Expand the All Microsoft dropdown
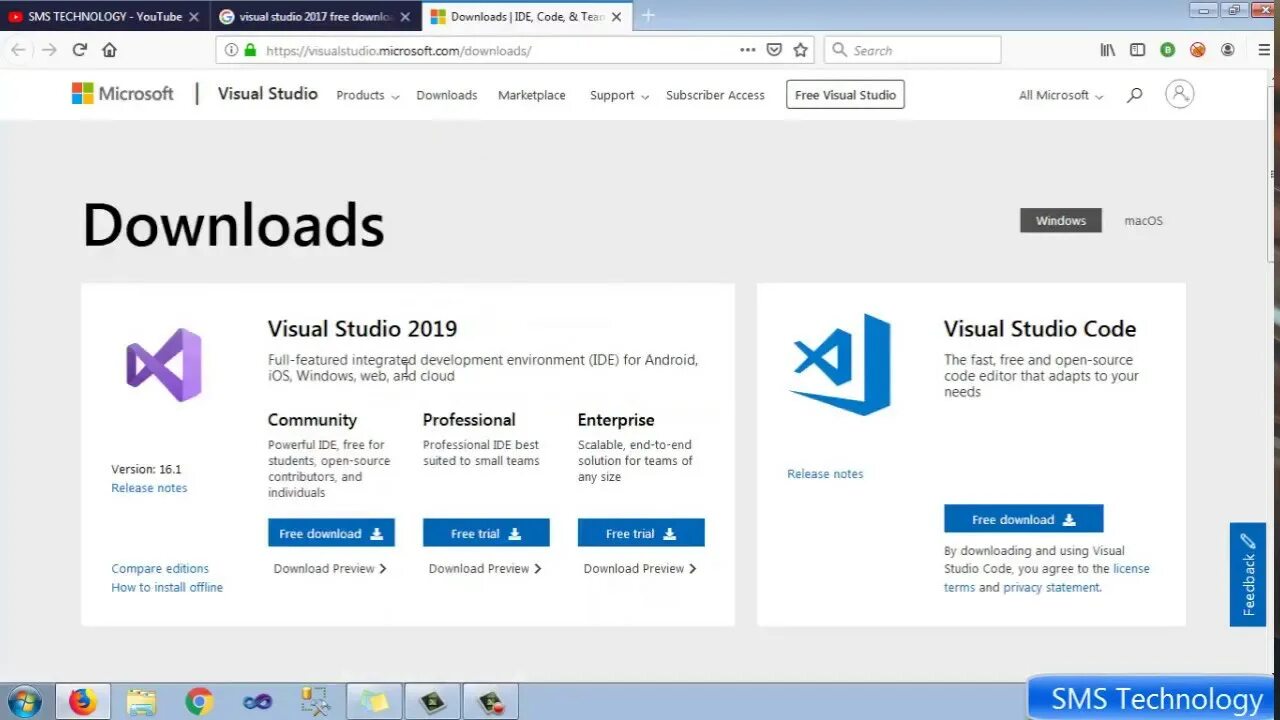The width and height of the screenshot is (1280, 720). coord(1060,95)
